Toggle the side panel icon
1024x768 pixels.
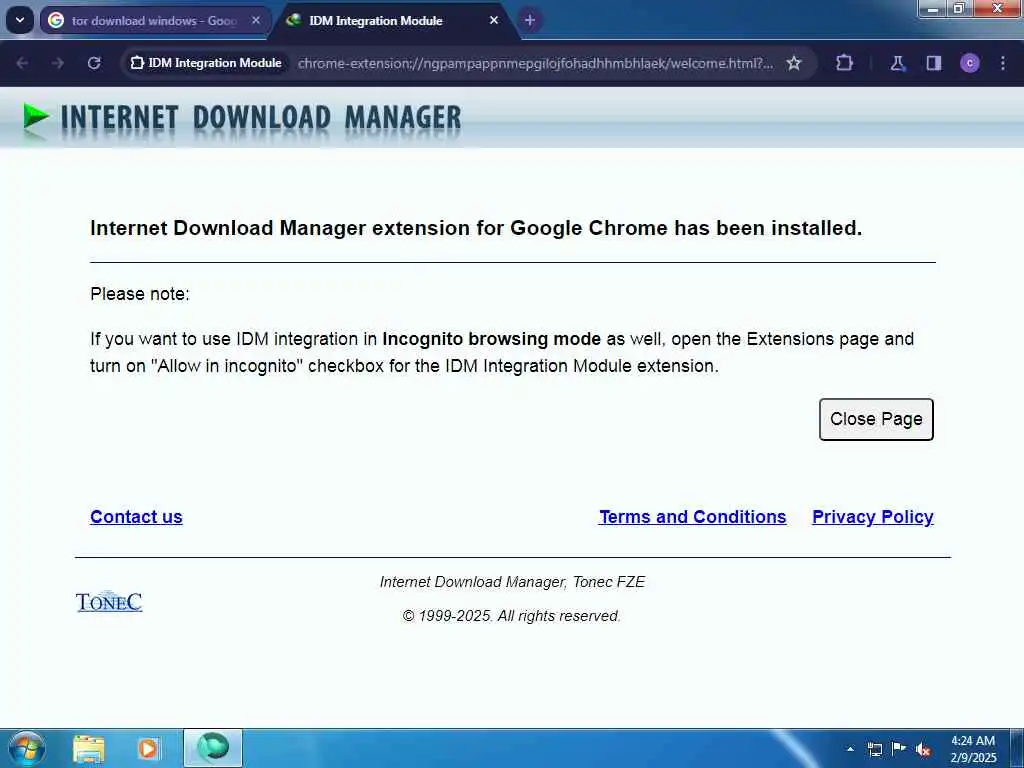click(933, 63)
